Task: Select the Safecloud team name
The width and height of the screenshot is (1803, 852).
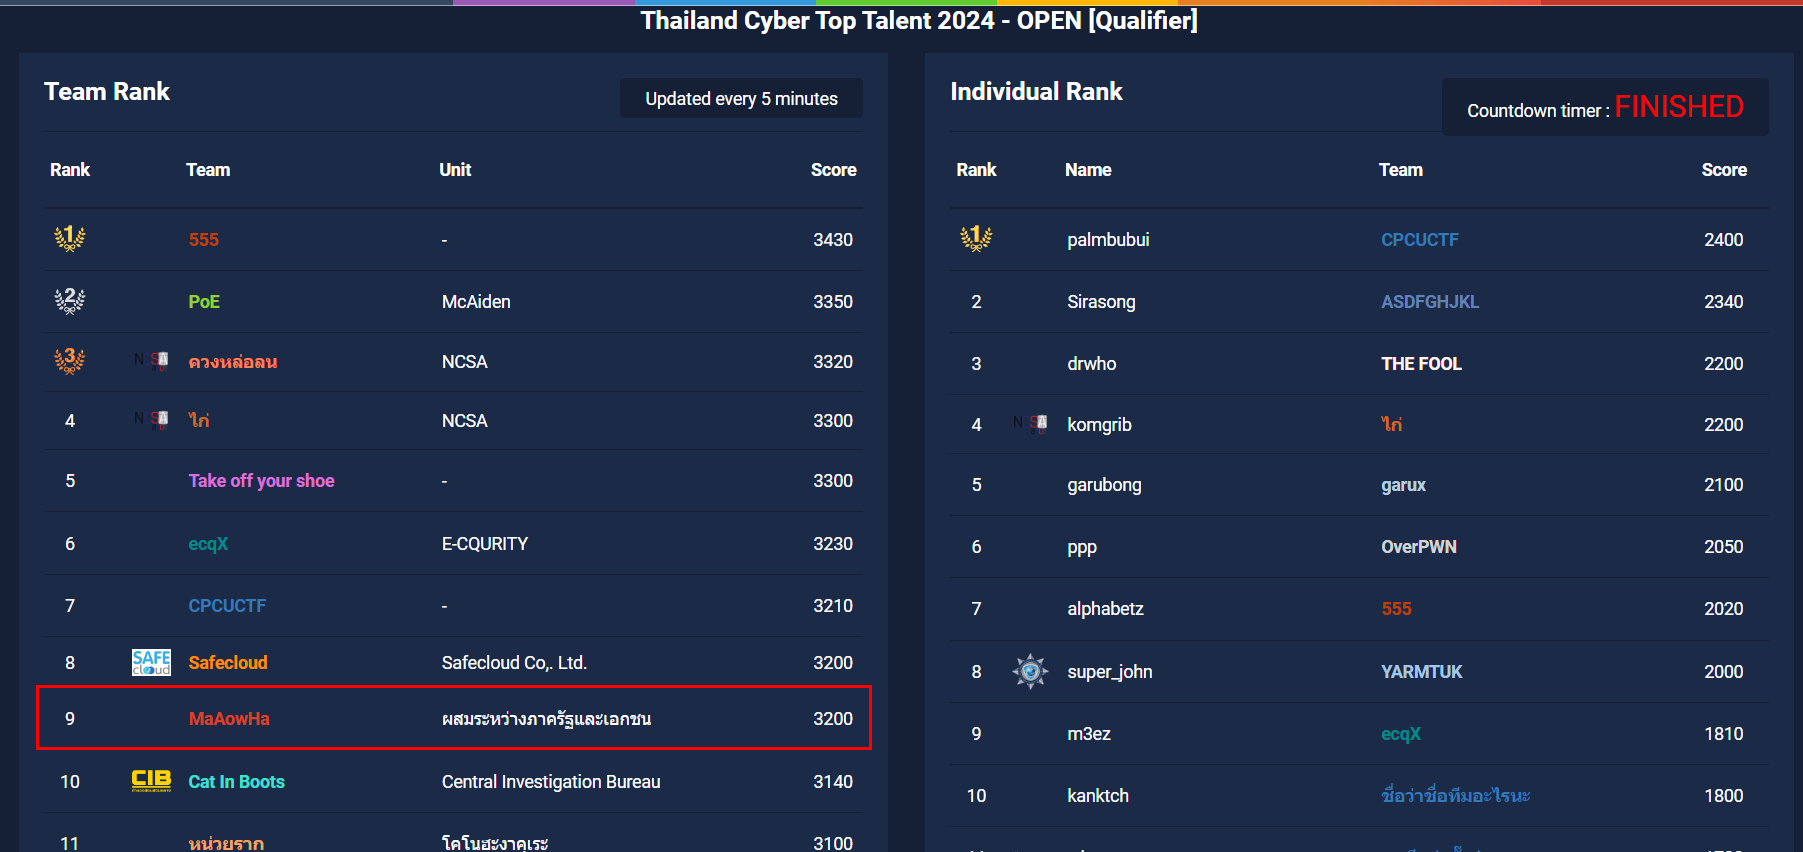Action: pos(228,663)
